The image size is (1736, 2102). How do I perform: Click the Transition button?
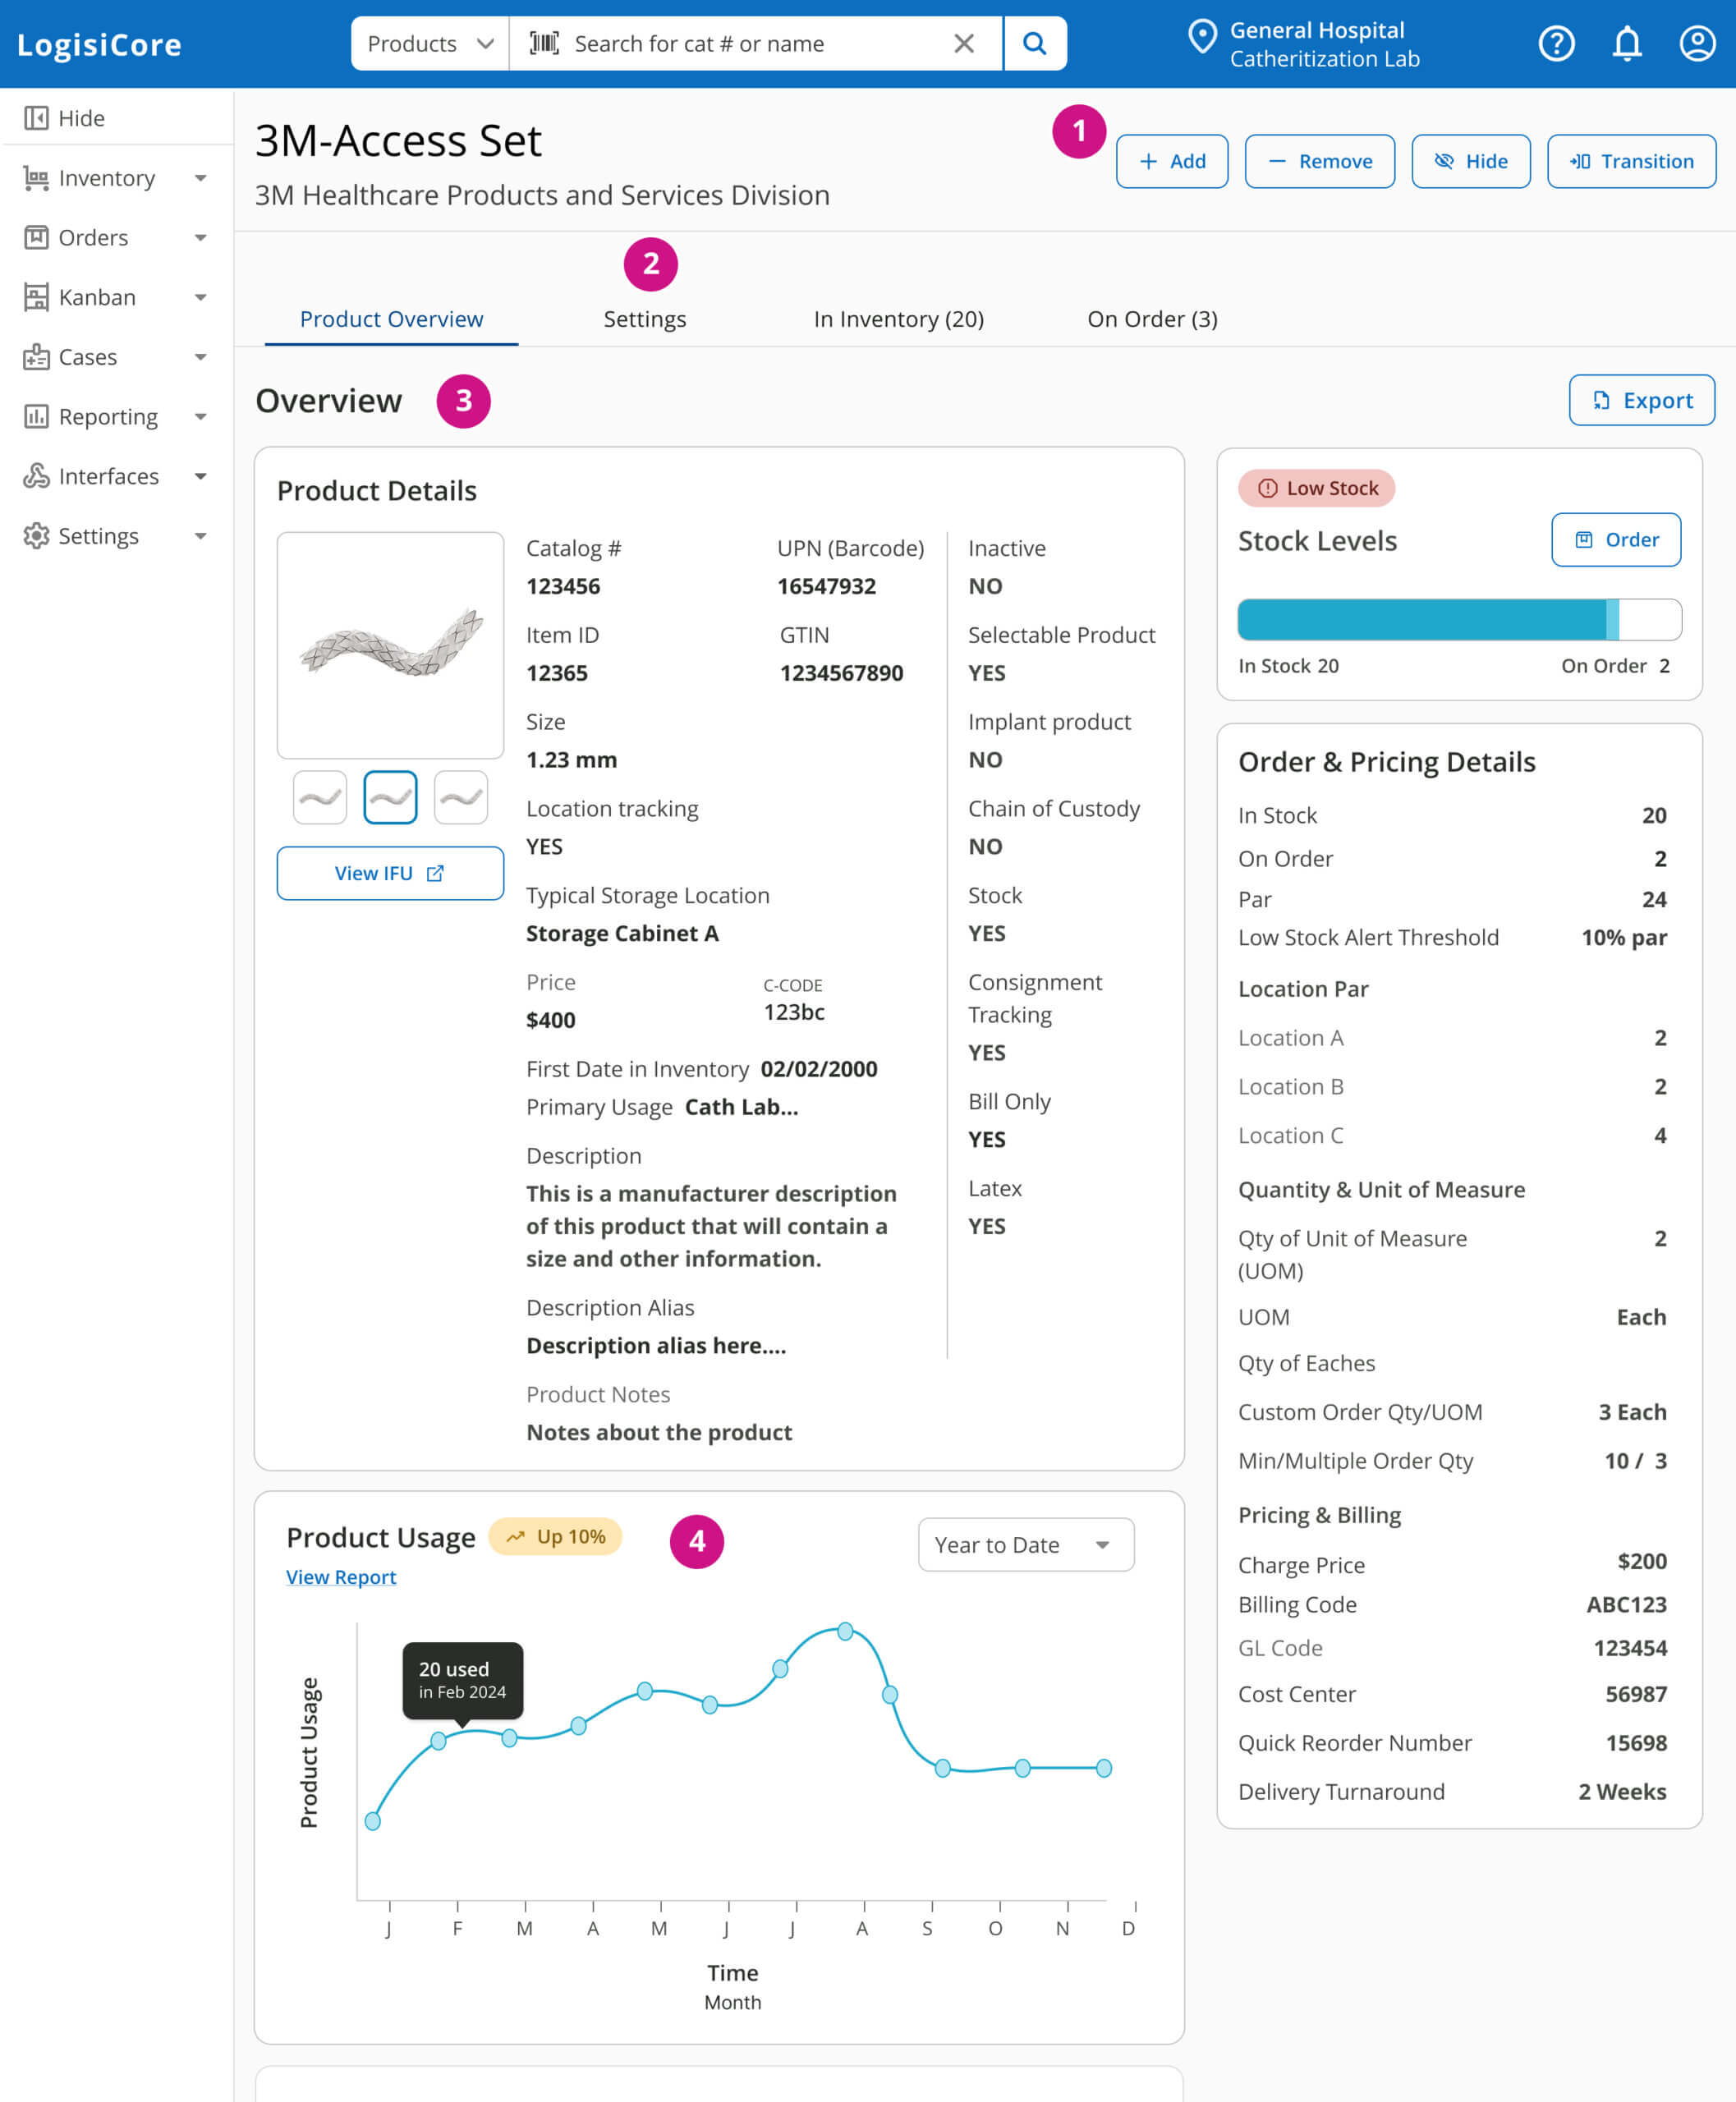pyautogui.click(x=1631, y=161)
